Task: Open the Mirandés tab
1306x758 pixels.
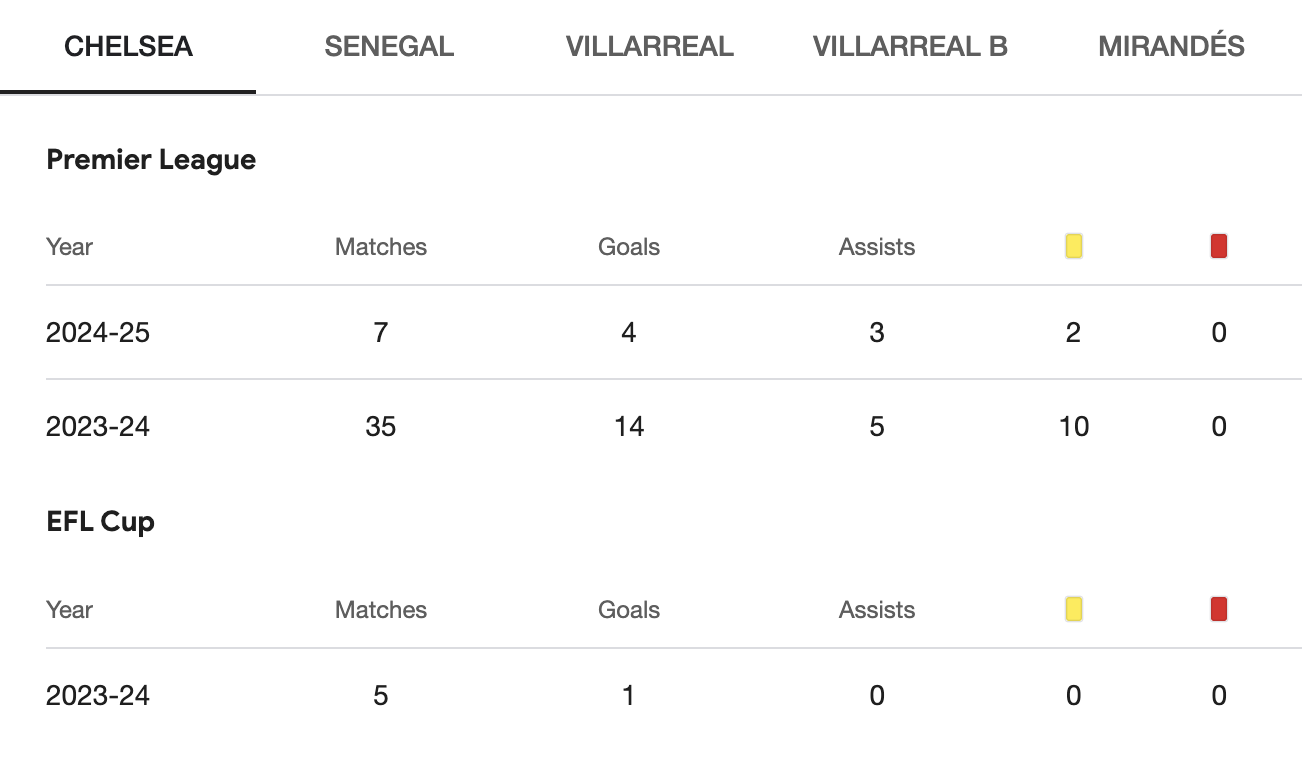Action: tap(1171, 47)
